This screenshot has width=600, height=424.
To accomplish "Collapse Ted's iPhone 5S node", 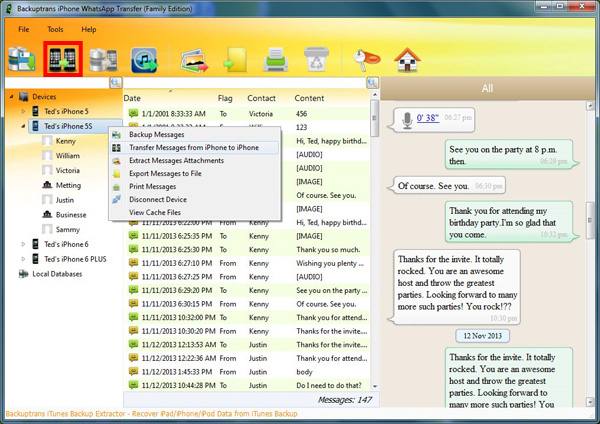I will pos(23,126).
